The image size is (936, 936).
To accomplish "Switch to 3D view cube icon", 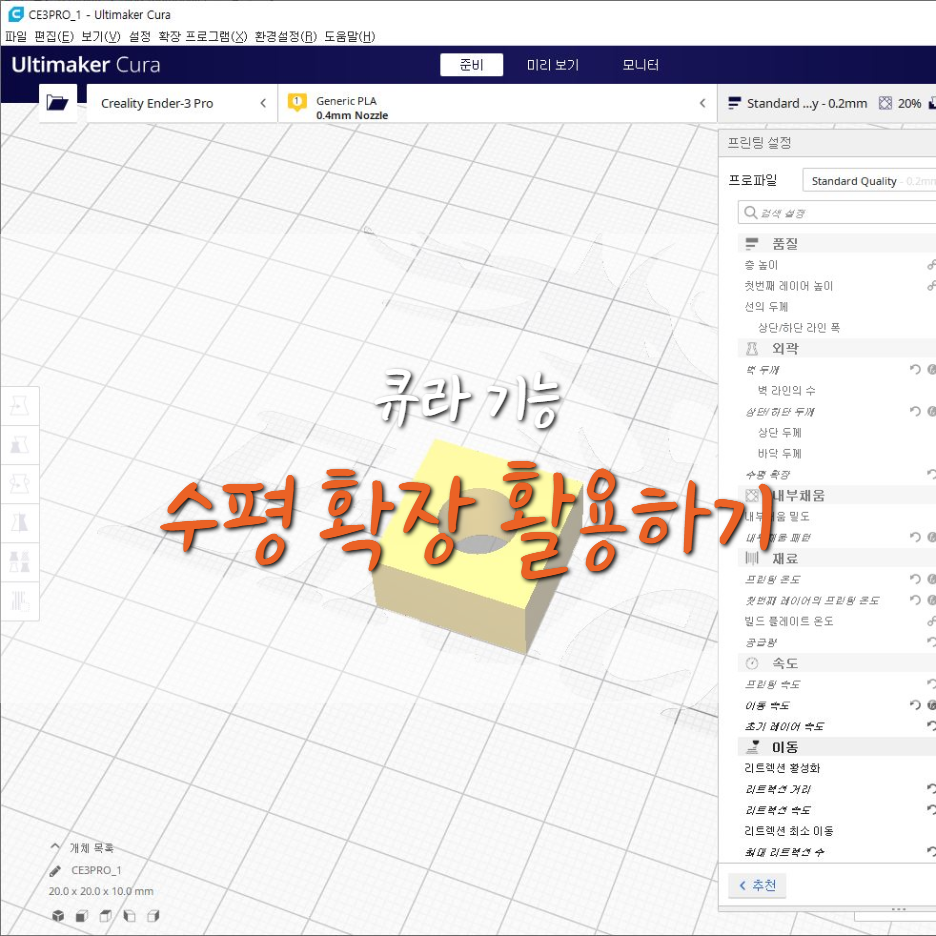I will 58,915.
